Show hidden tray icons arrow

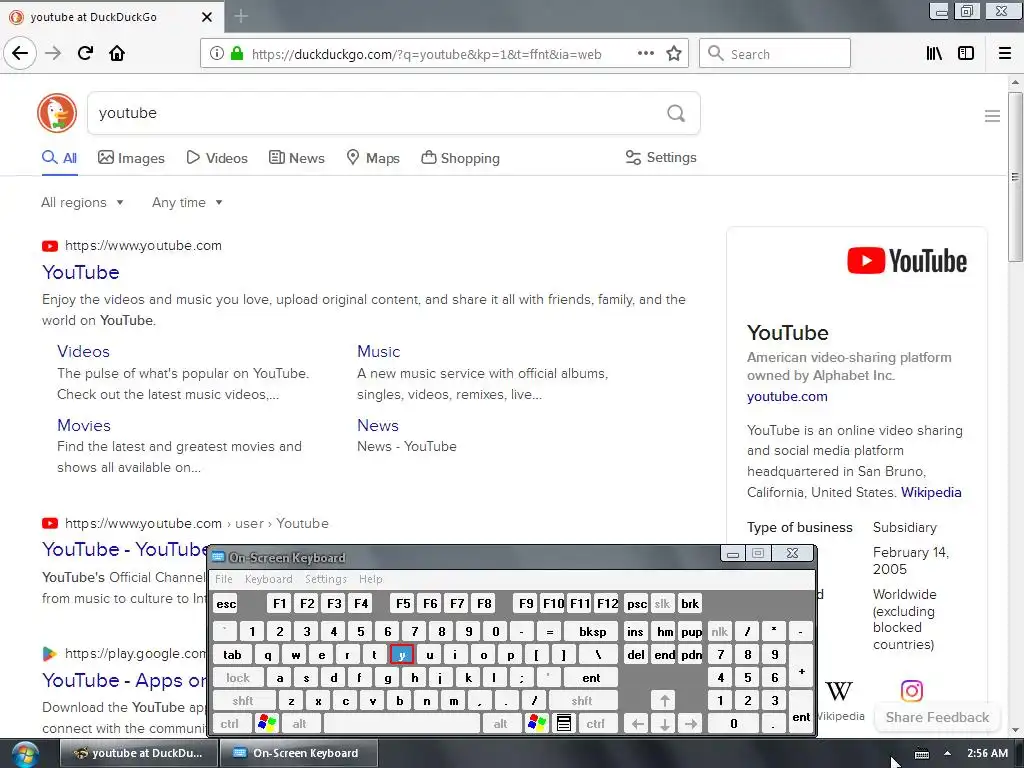(947, 753)
